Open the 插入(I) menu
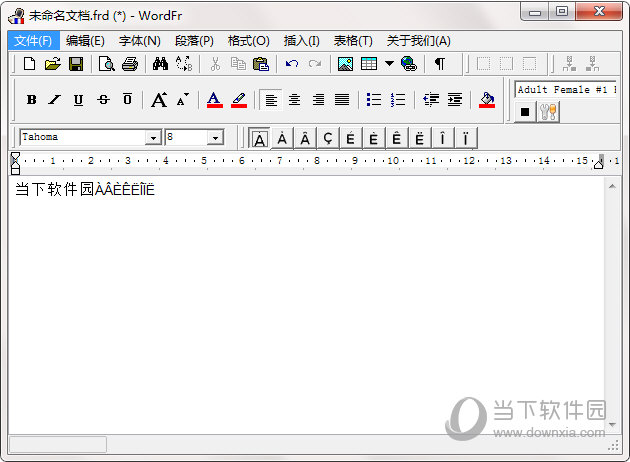The width and height of the screenshot is (630, 462). [301, 40]
